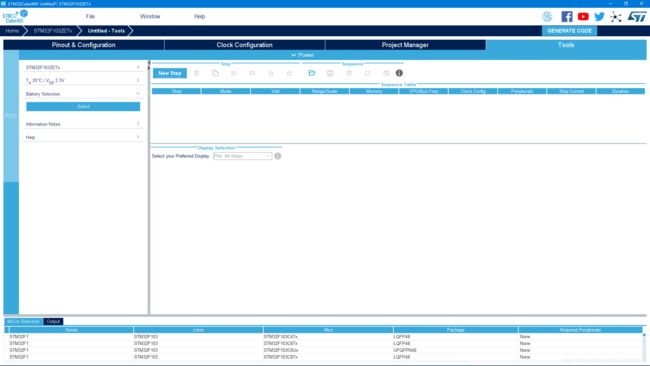Click the sequence log icon before info
Image resolution: width=650 pixels, height=366 pixels.
[x=386, y=73]
